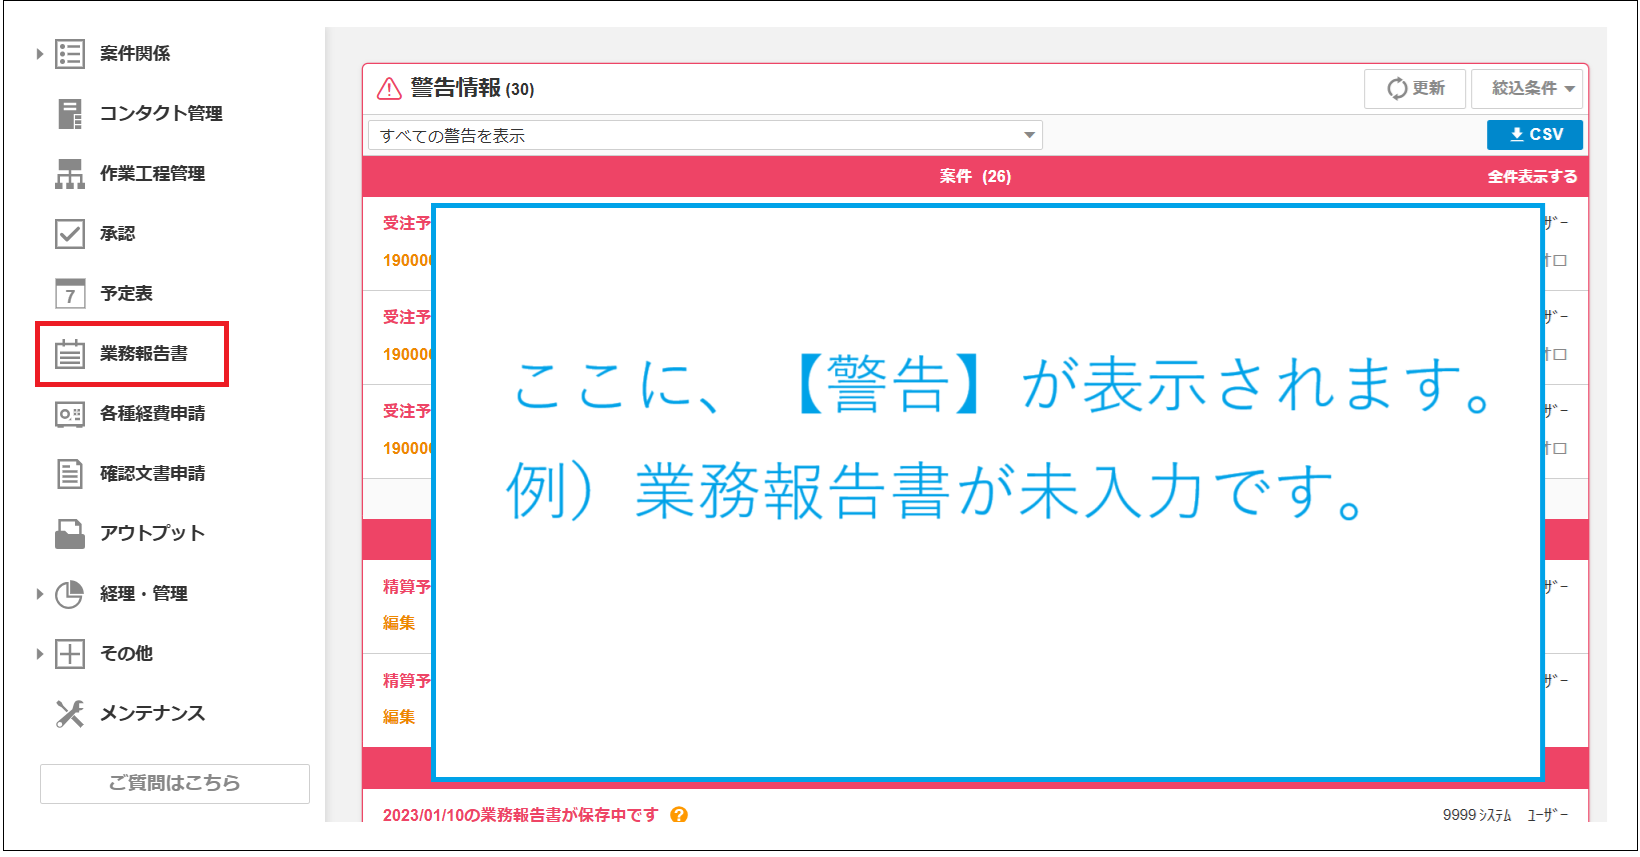The image size is (1640, 857).
Task: Click the ご質問はこちら button
Action: coord(175,783)
